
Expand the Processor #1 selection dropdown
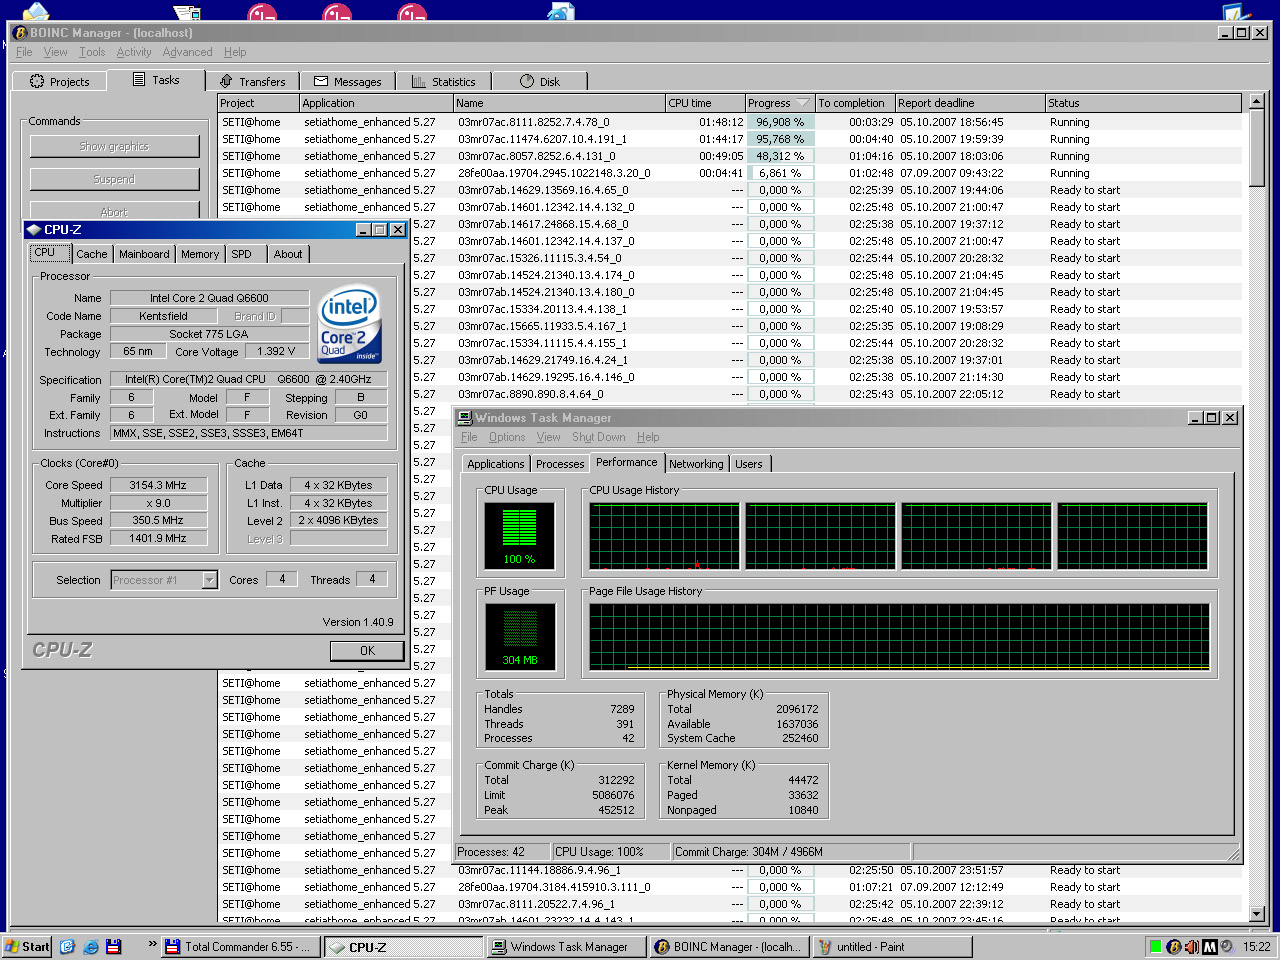209,580
